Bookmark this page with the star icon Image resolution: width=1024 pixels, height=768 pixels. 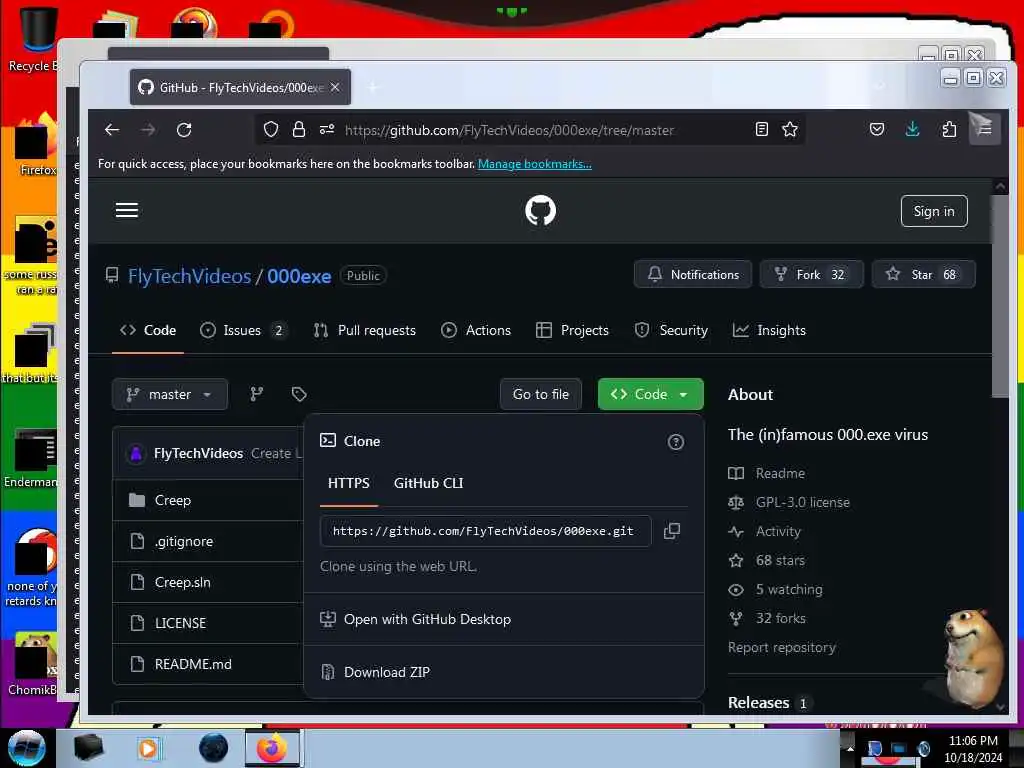pos(790,129)
